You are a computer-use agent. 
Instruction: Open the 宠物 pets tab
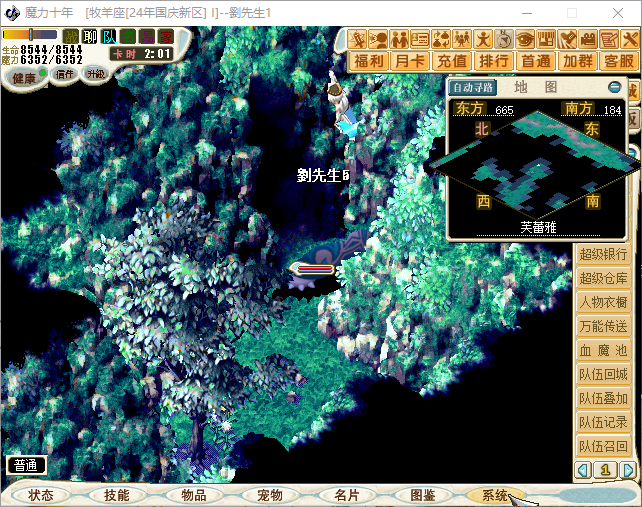pos(270,495)
